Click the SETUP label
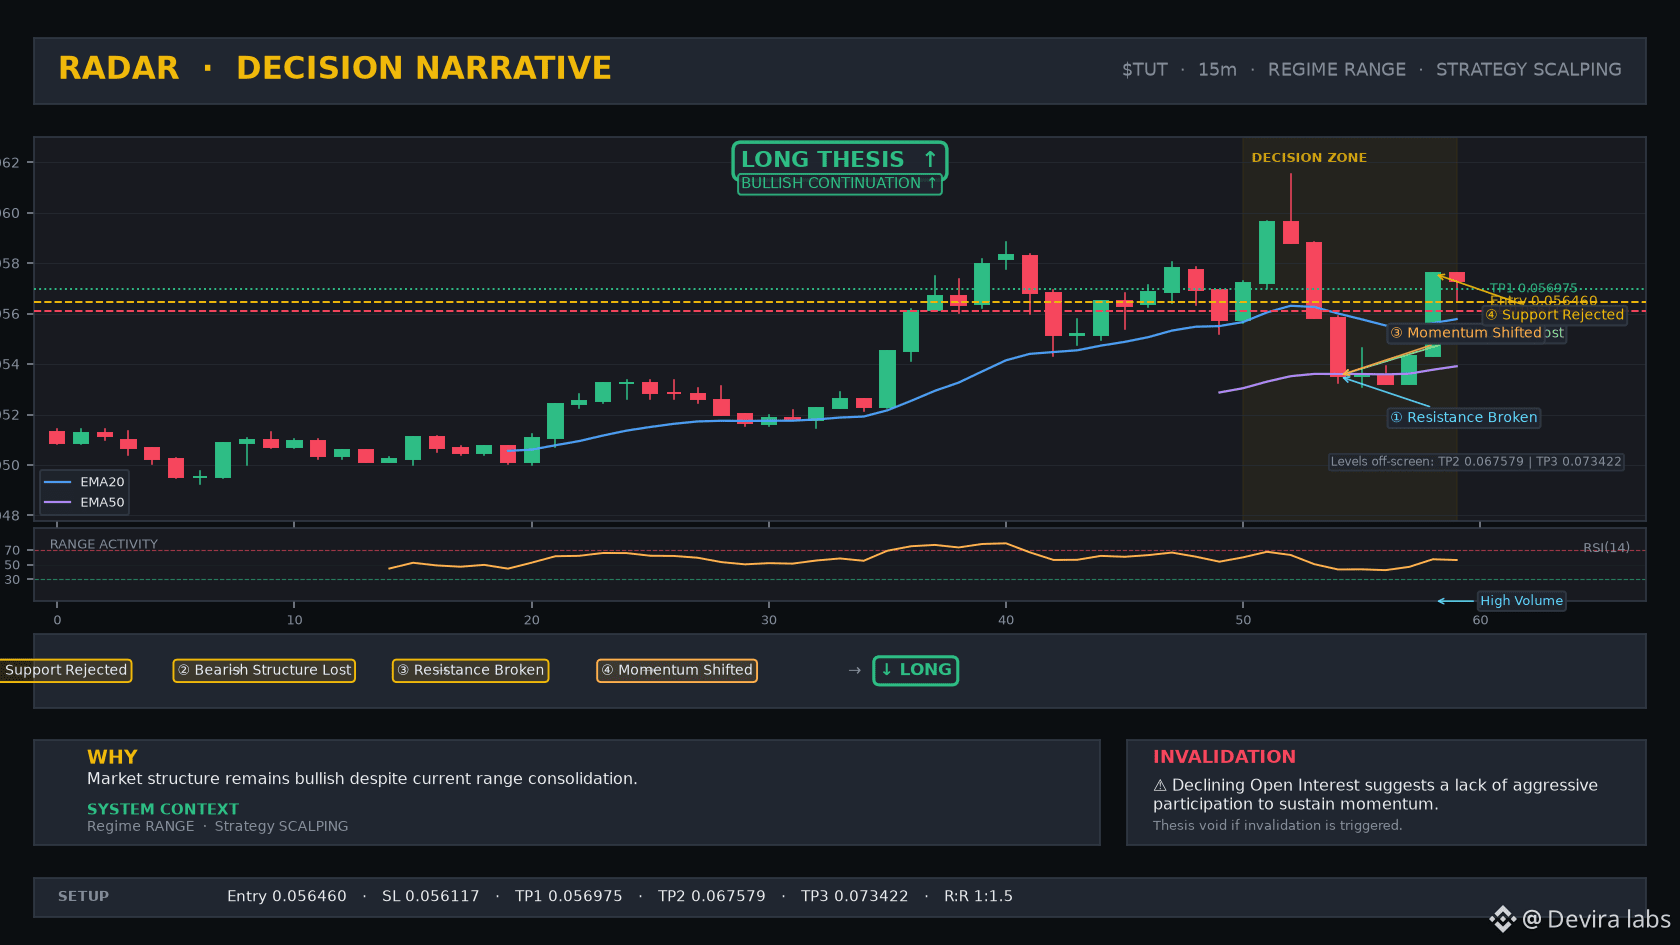Screen dimensions: 1680x945 click(x=84, y=896)
